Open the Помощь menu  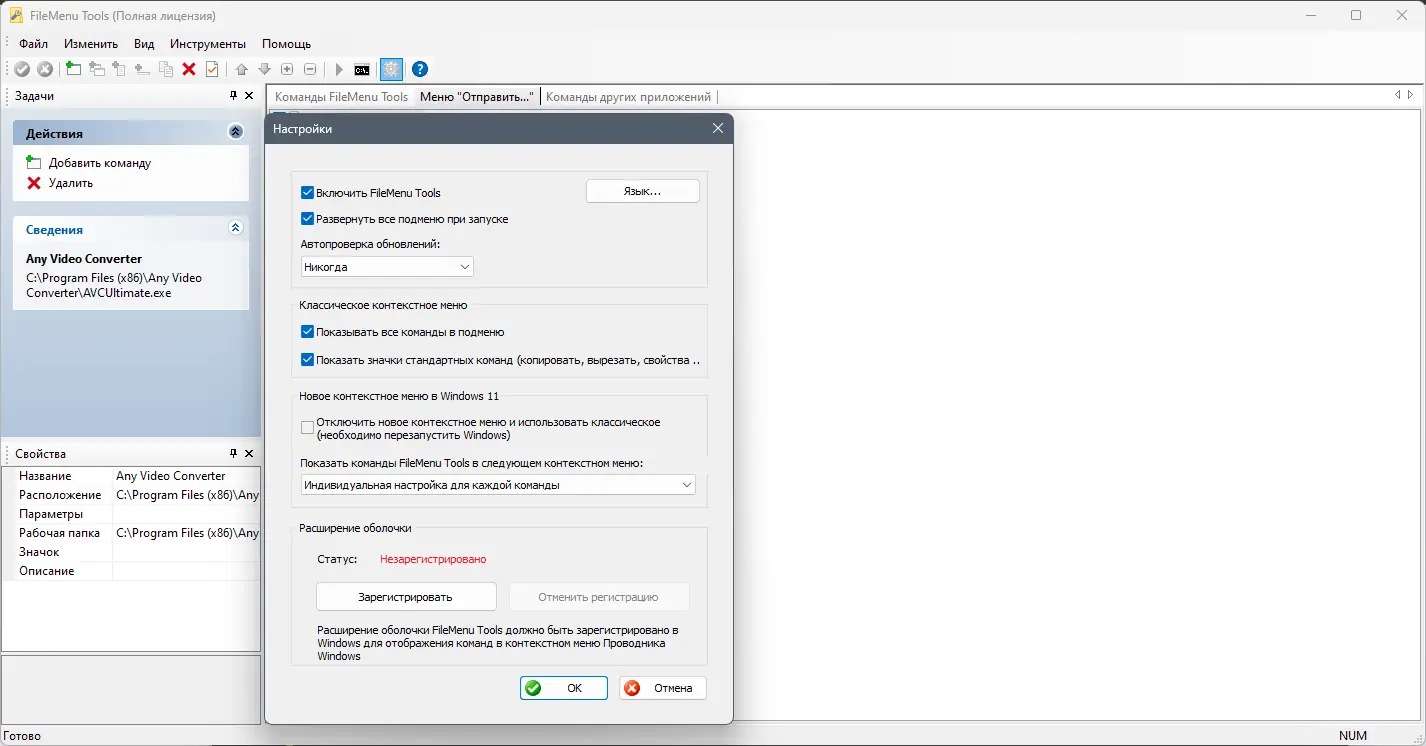coord(286,44)
